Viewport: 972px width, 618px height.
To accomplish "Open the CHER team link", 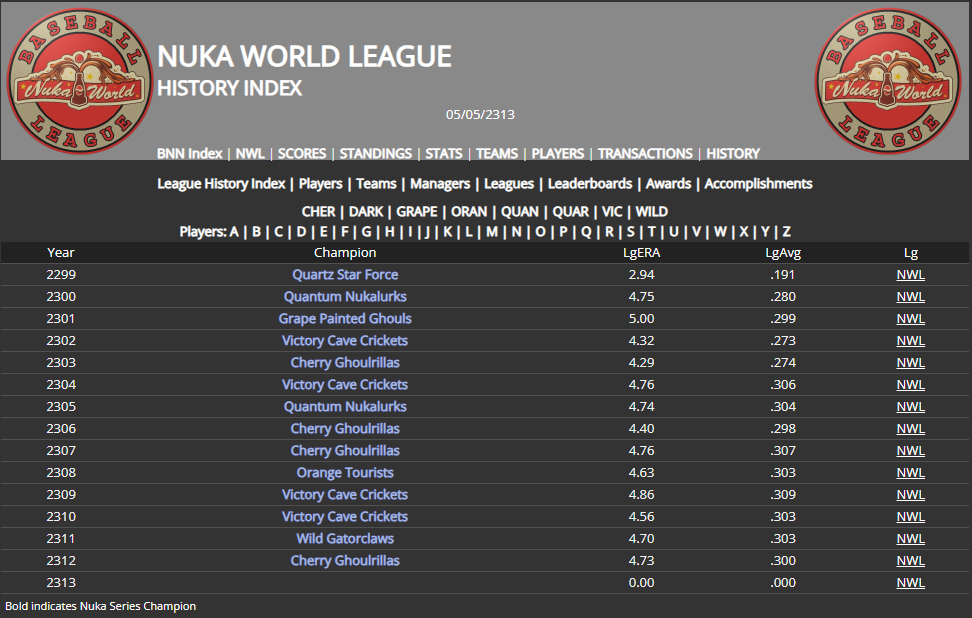I will 318,212.
